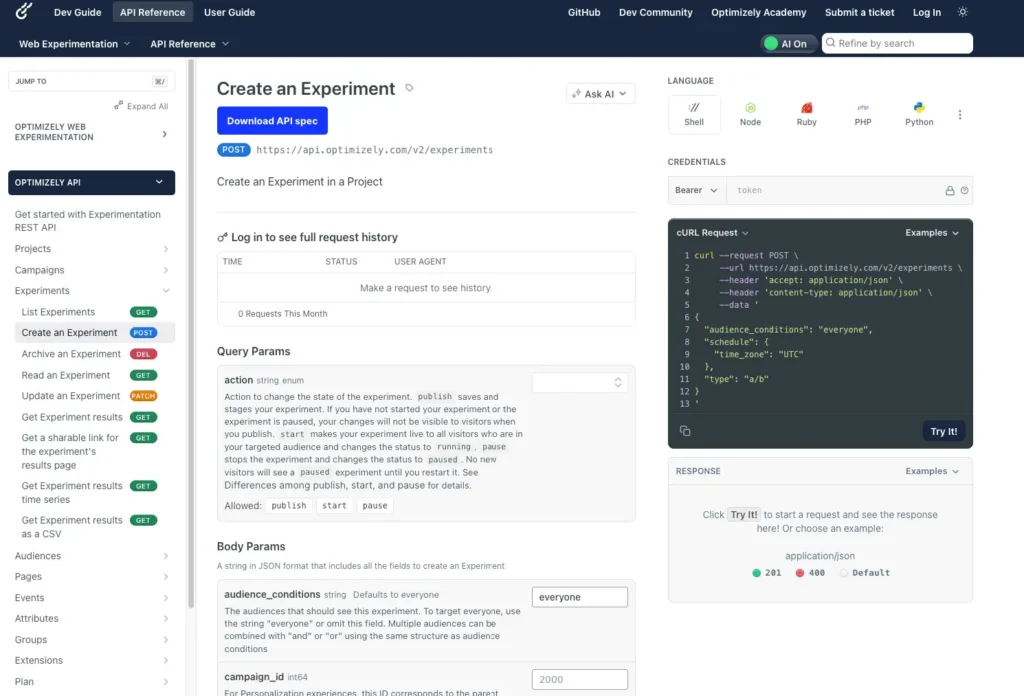The width and height of the screenshot is (1024, 696).
Task: Select the Python language icon
Action: point(918,113)
